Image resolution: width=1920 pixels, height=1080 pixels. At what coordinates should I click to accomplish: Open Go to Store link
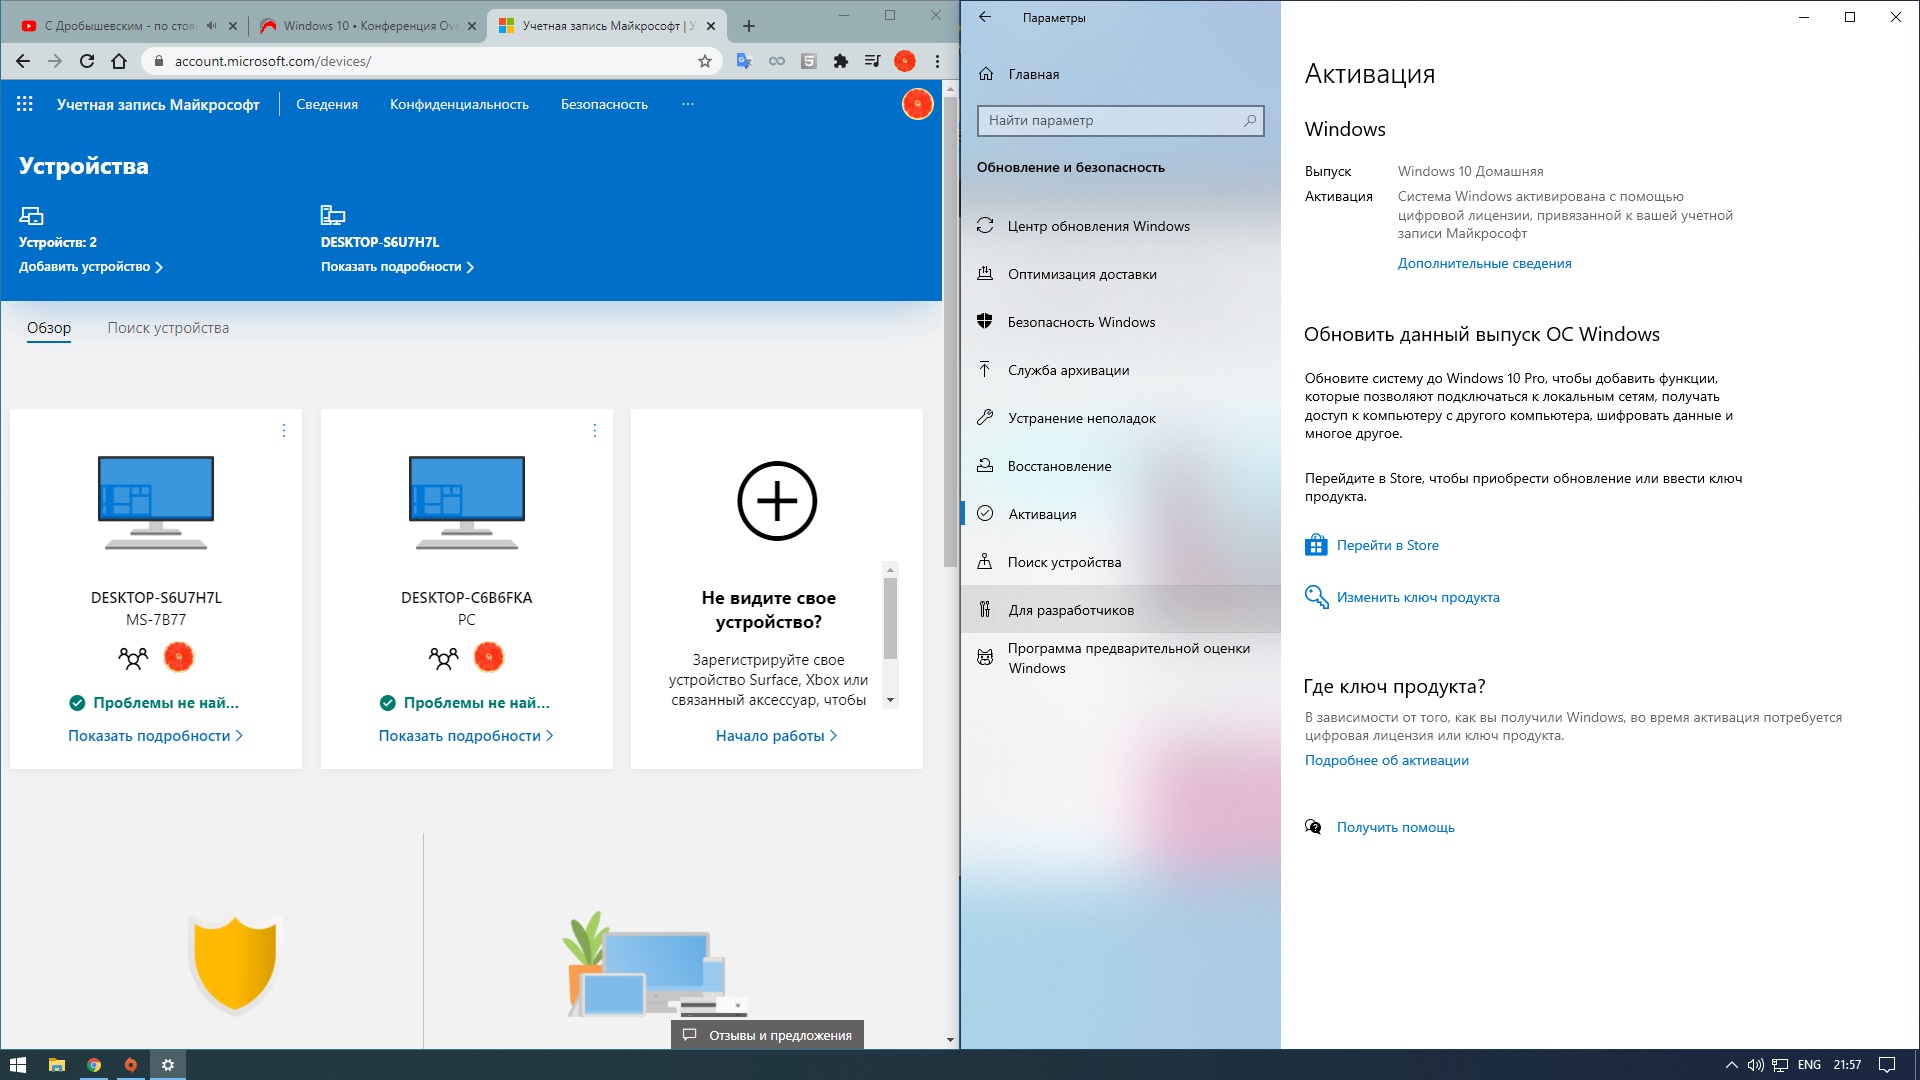tap(1387, 545)
